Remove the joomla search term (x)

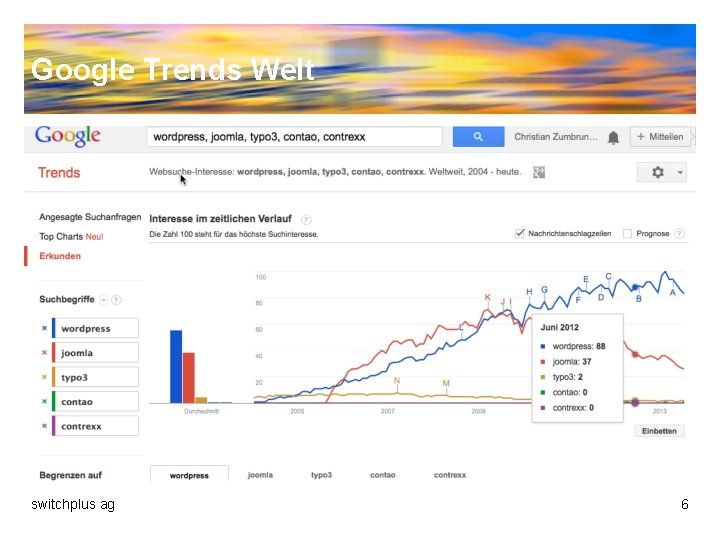click(44, 353)
